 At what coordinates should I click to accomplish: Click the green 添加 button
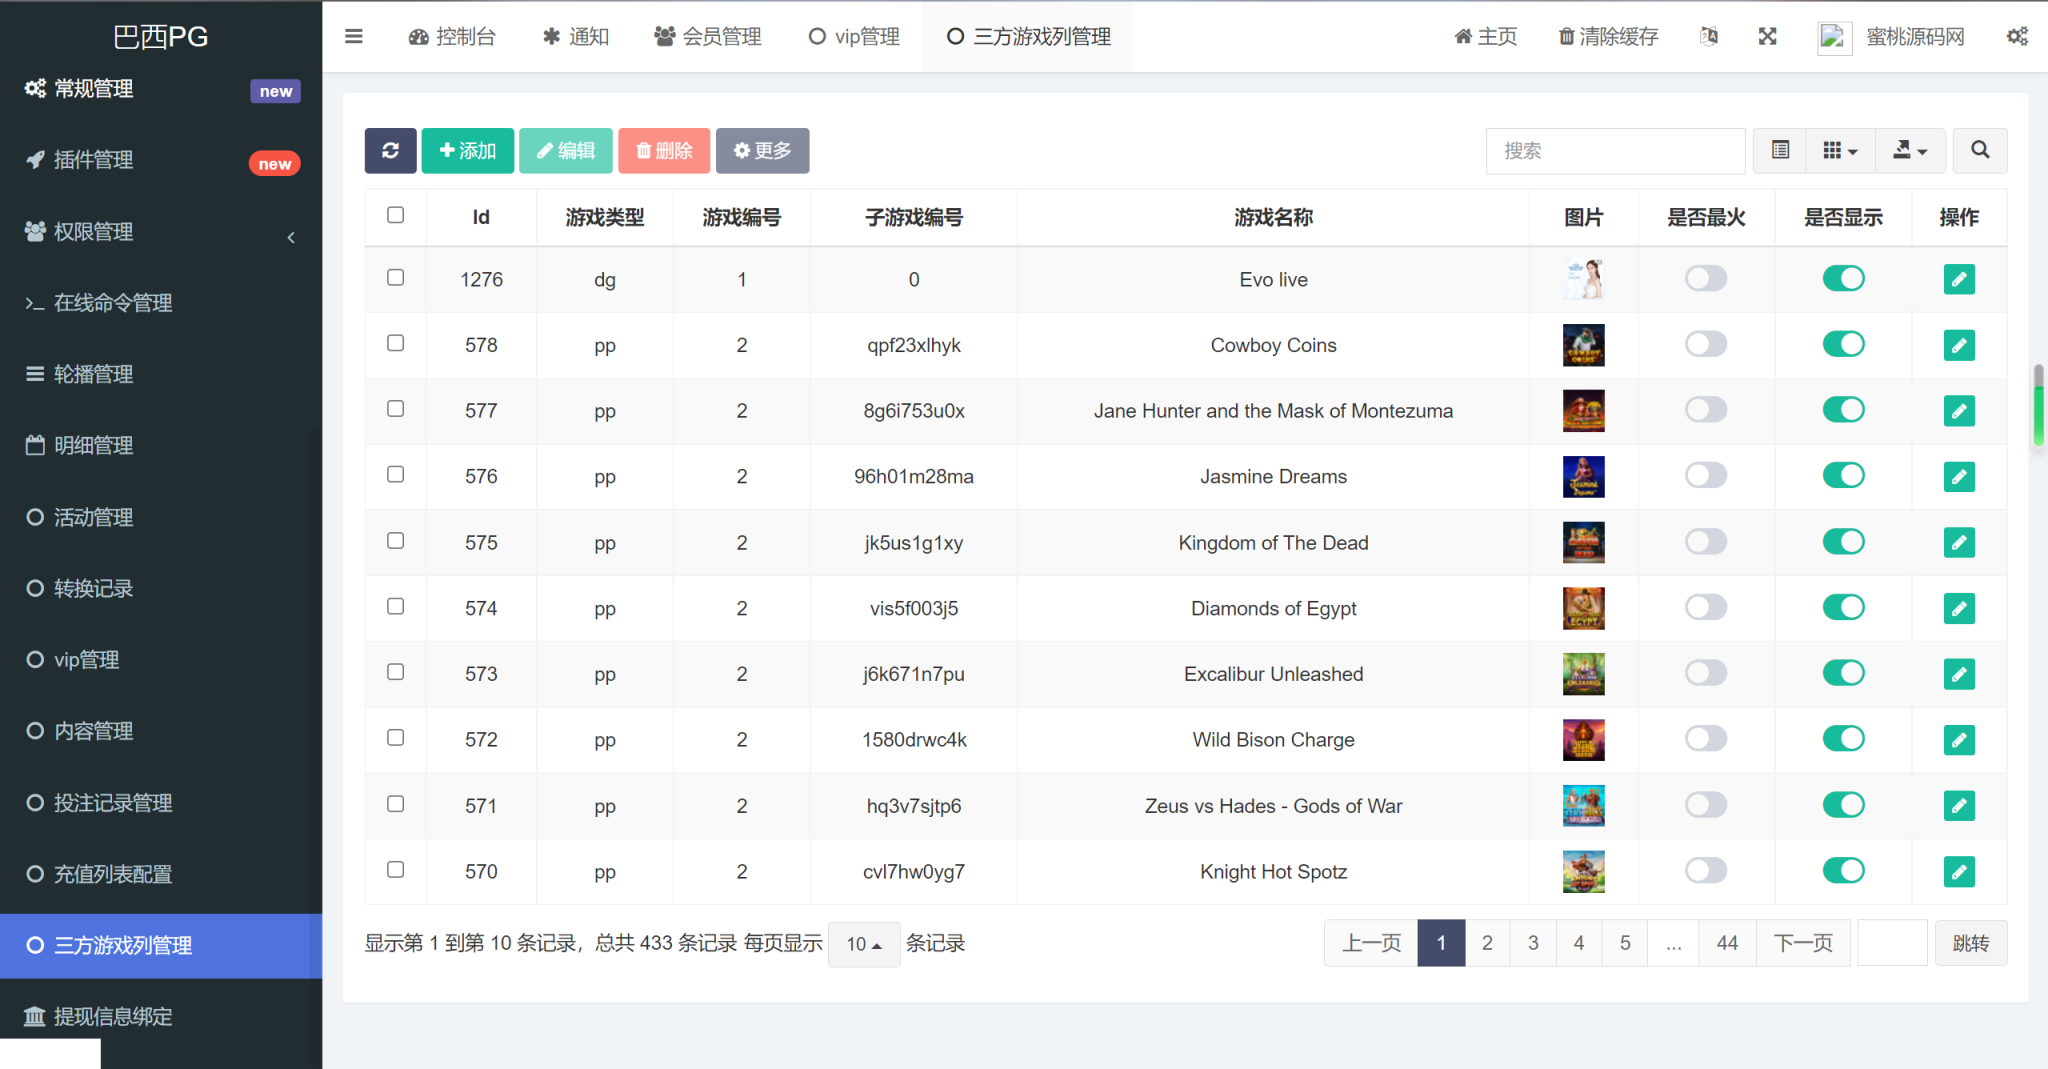pos(467,150)
